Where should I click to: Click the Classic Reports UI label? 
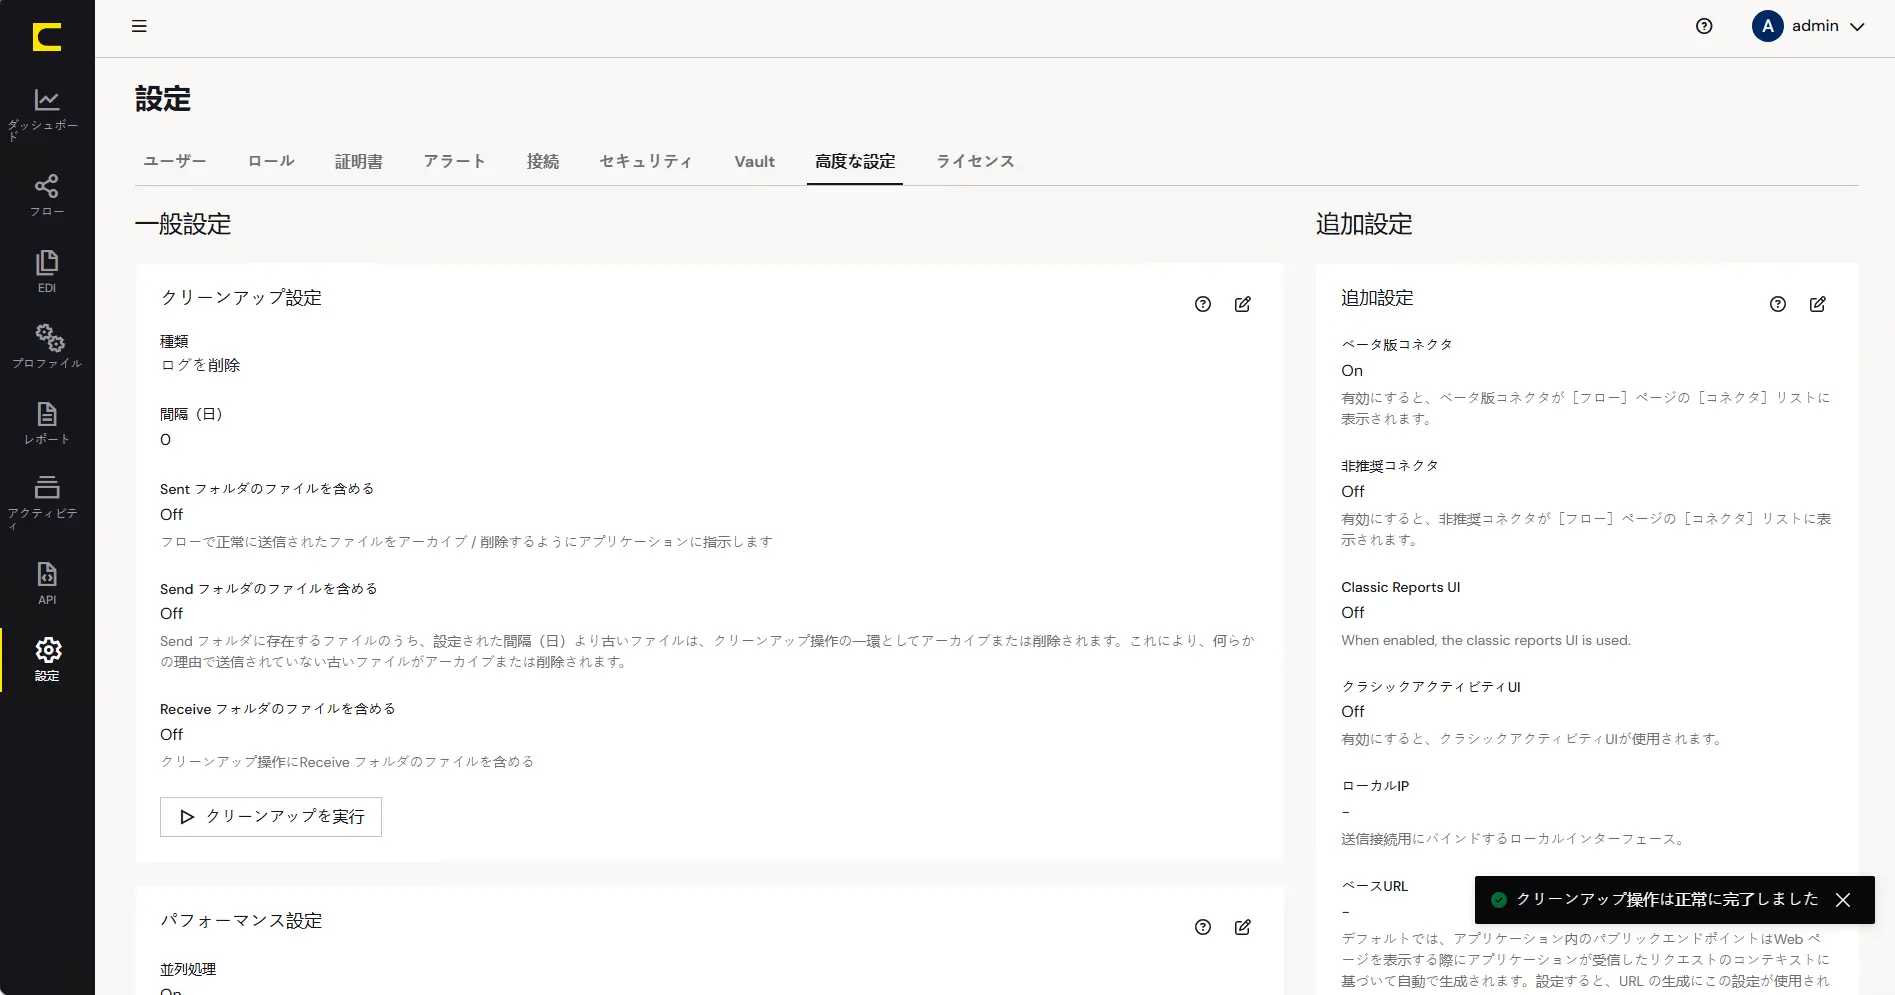click(x=1401, y=587)
